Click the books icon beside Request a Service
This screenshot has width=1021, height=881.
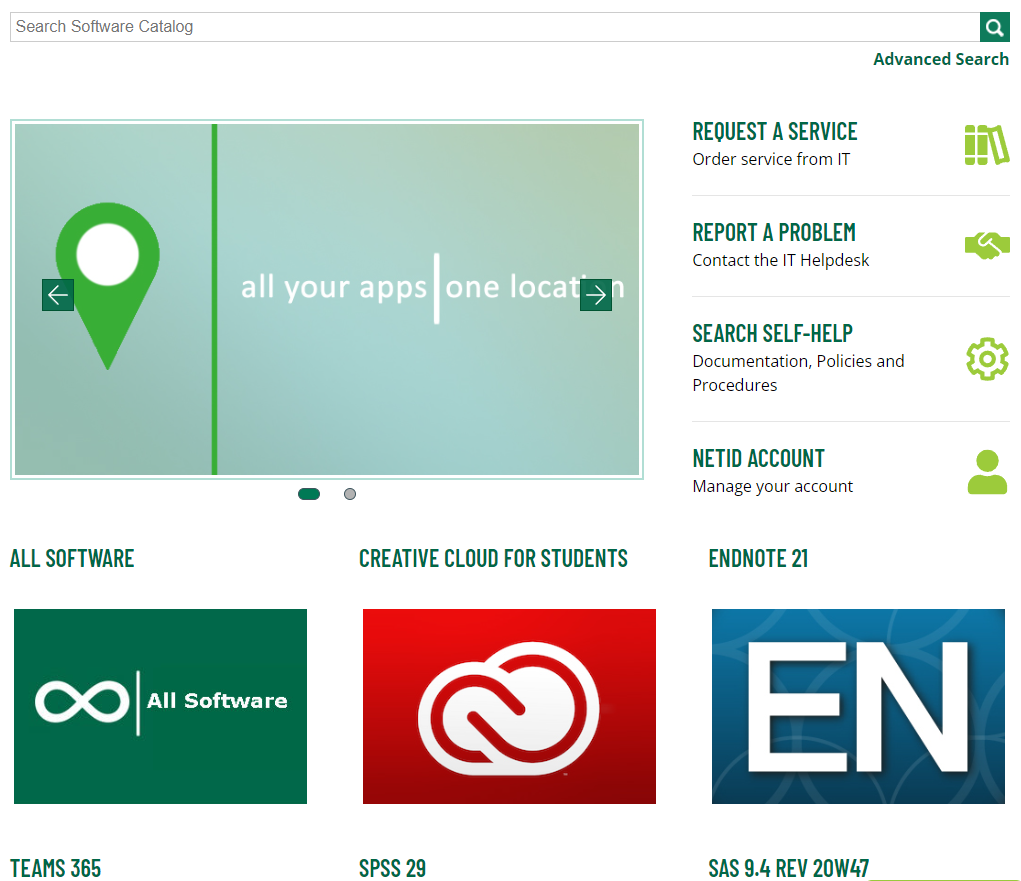pos(986,145)
